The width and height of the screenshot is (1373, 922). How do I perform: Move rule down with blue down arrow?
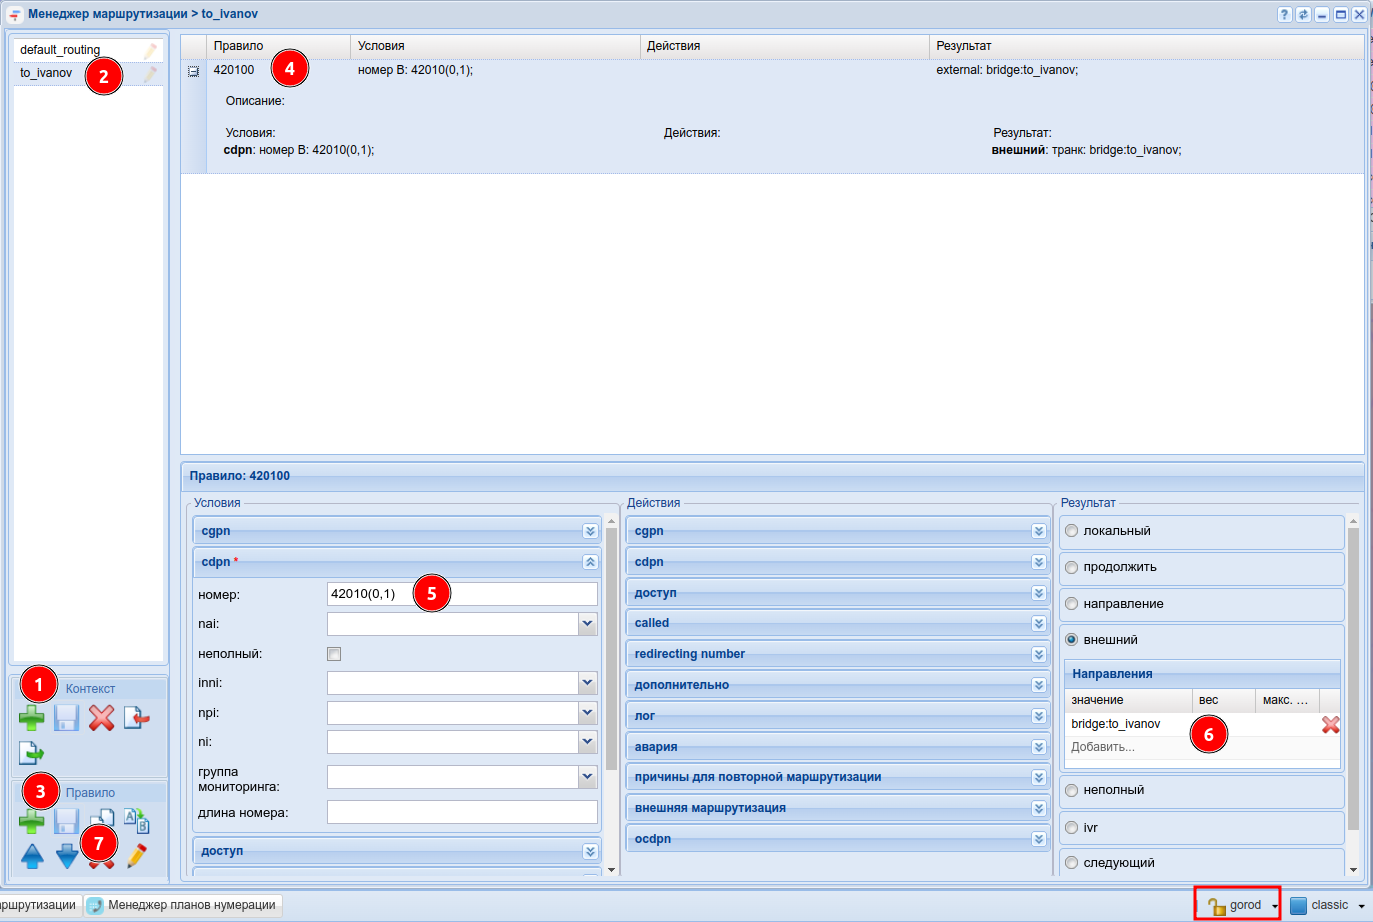click(67, 856)
